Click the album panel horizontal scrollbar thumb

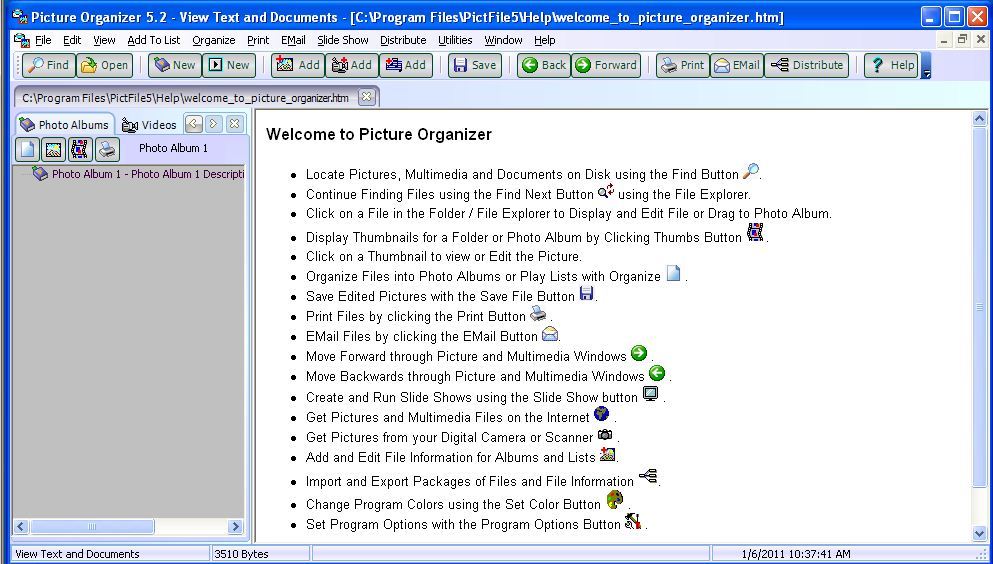[92, 527]
